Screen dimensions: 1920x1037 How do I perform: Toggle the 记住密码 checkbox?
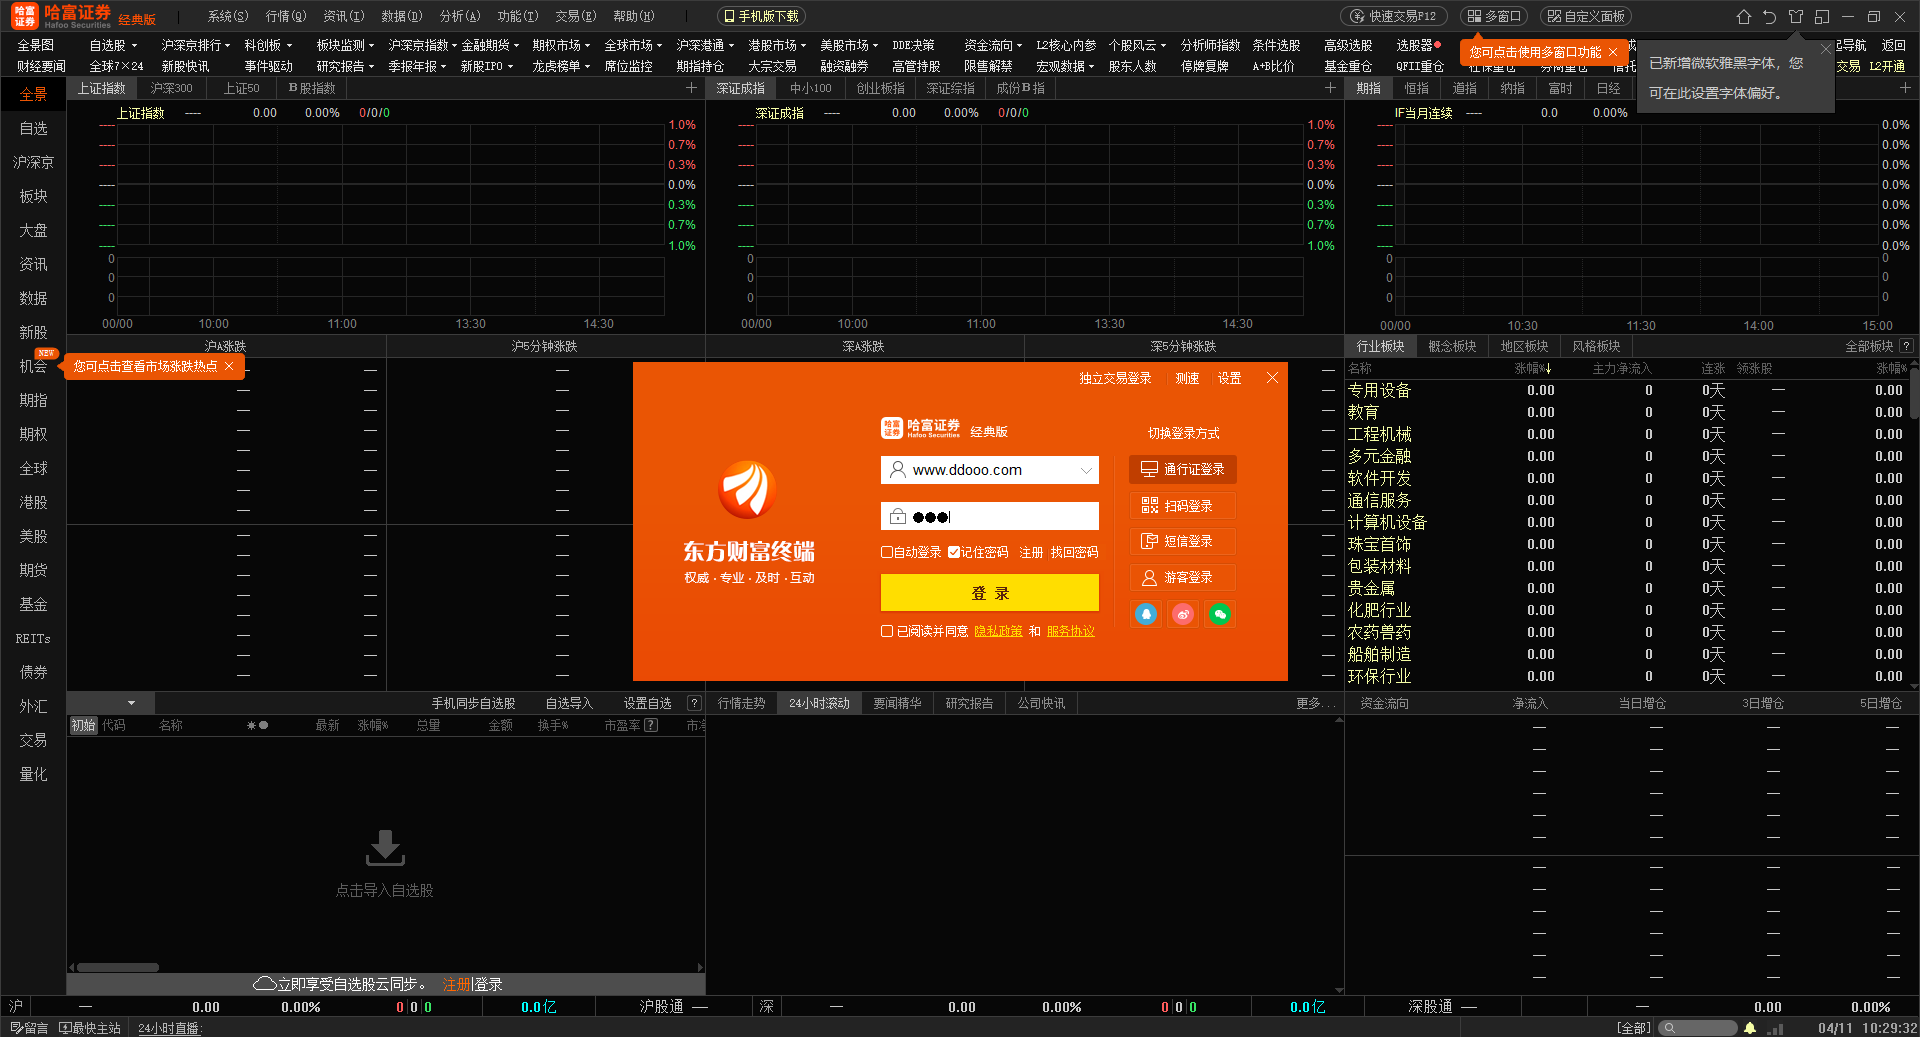(954, 553)
